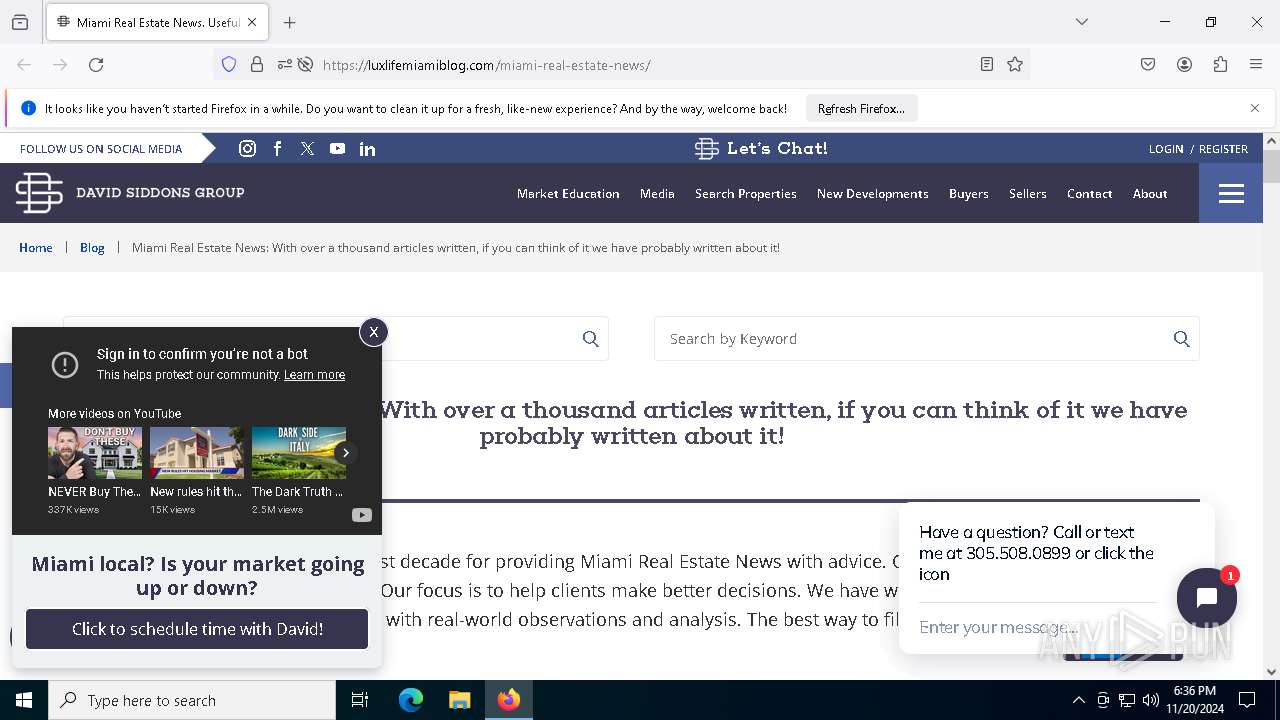Open the Market Education menu

568,194
